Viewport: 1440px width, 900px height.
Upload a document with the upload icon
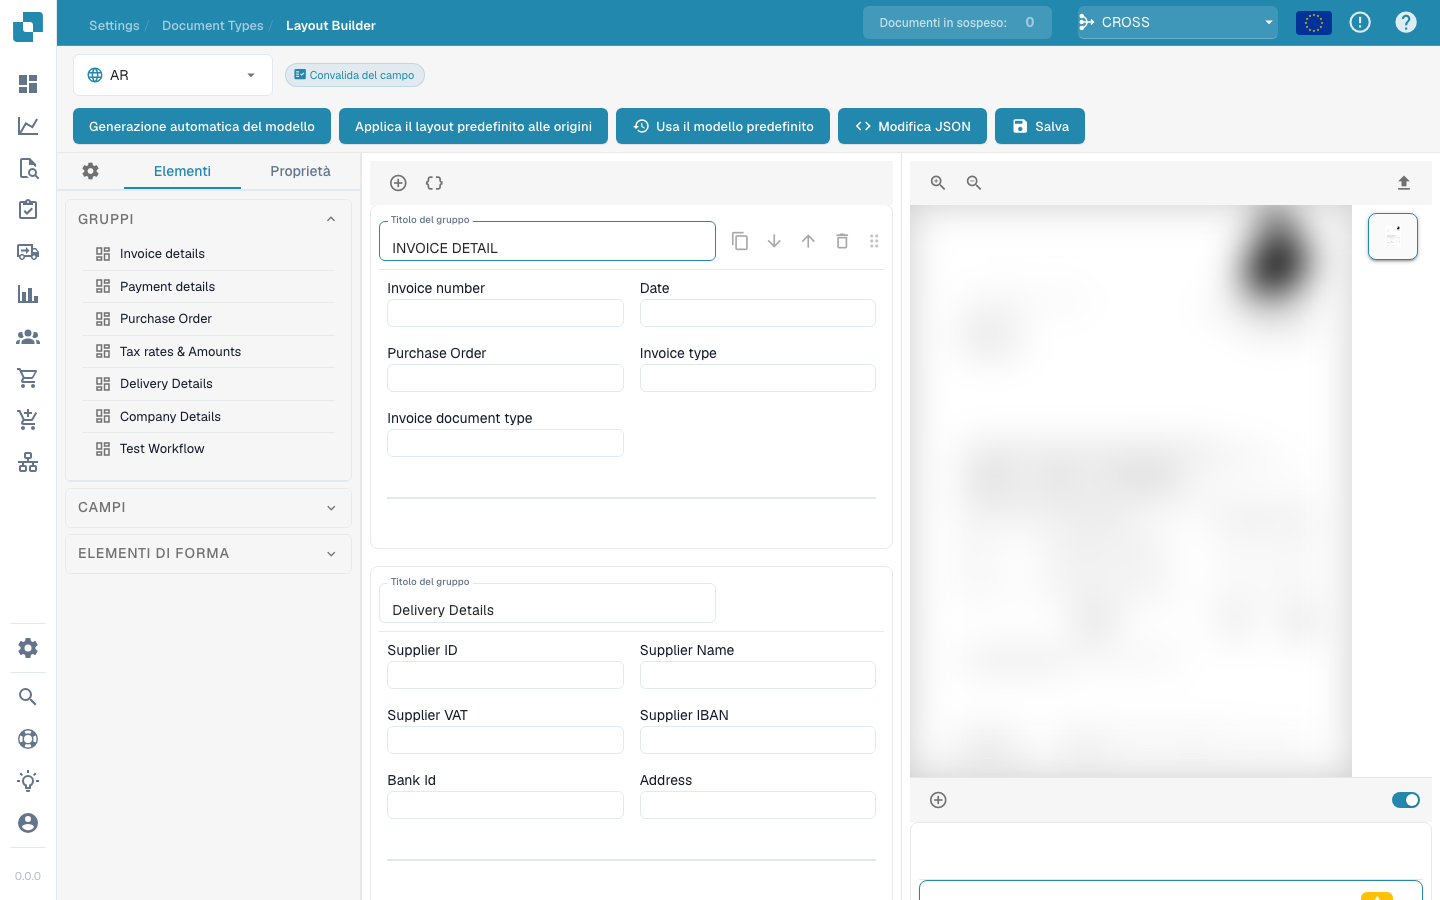[1404, 183]
